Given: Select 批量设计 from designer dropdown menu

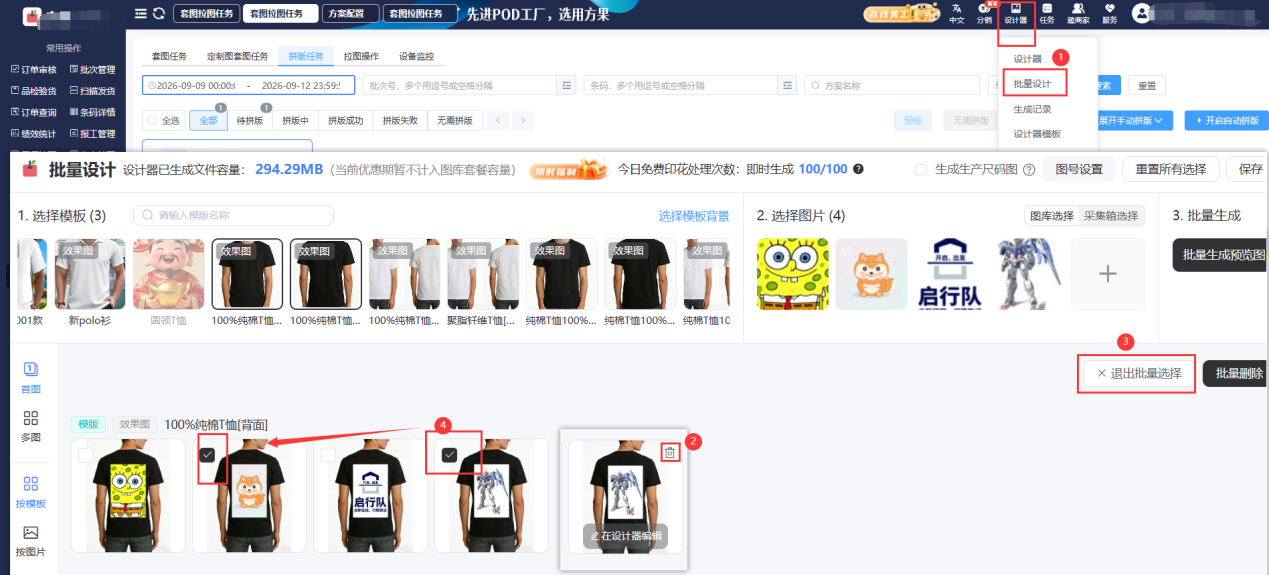Looking at the screenshot, I should 1032,84.
